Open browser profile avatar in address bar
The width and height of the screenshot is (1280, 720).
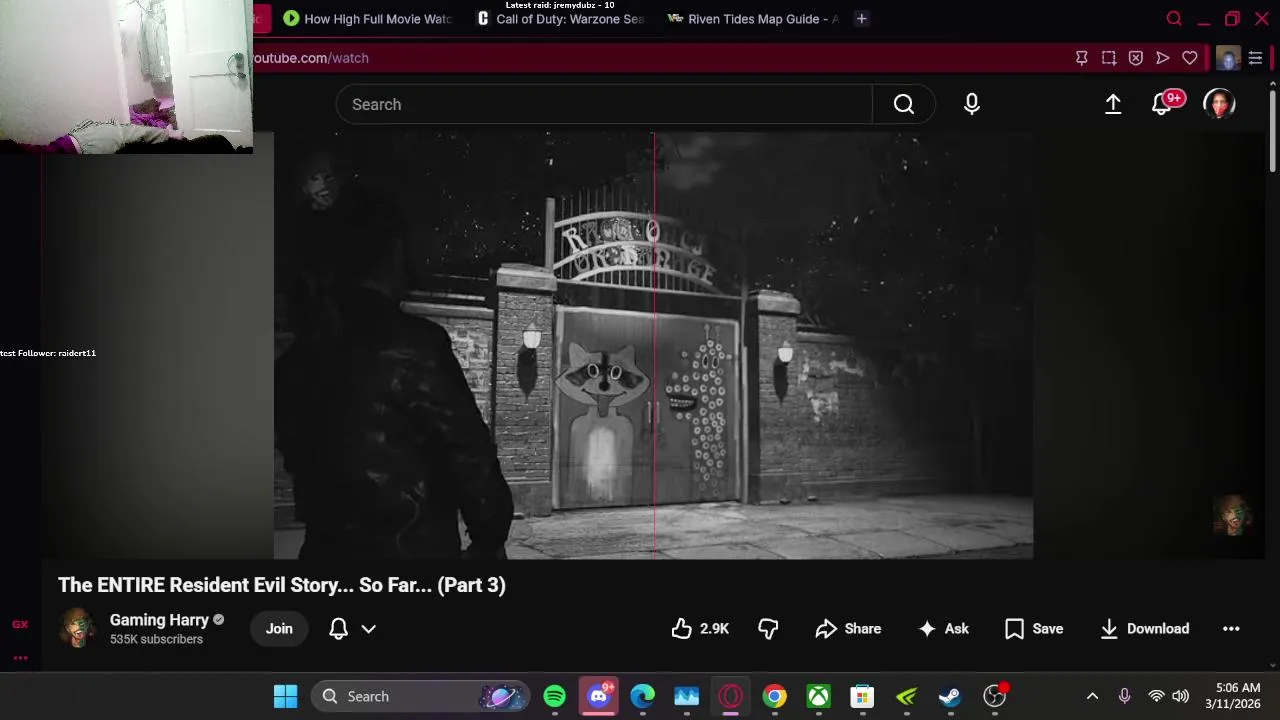point(1228,58)
